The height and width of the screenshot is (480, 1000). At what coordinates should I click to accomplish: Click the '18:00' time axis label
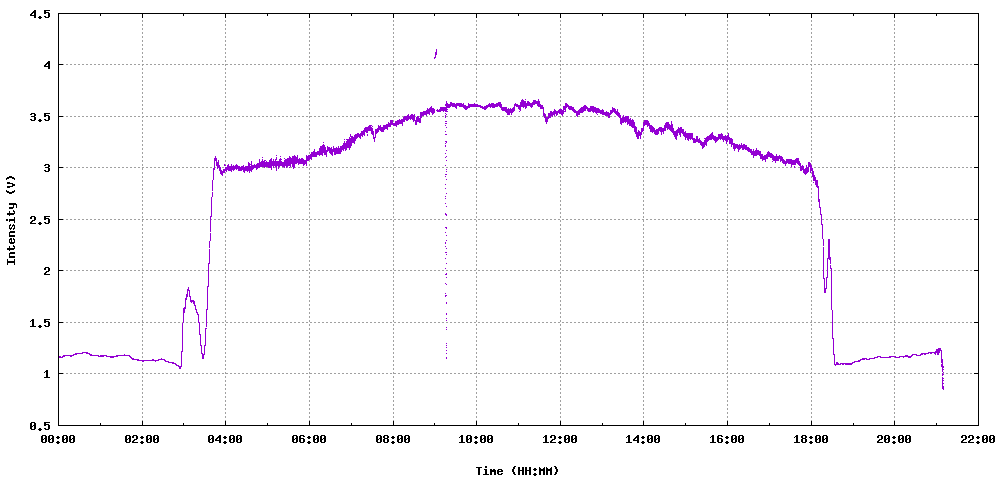(x=811, y=440)
